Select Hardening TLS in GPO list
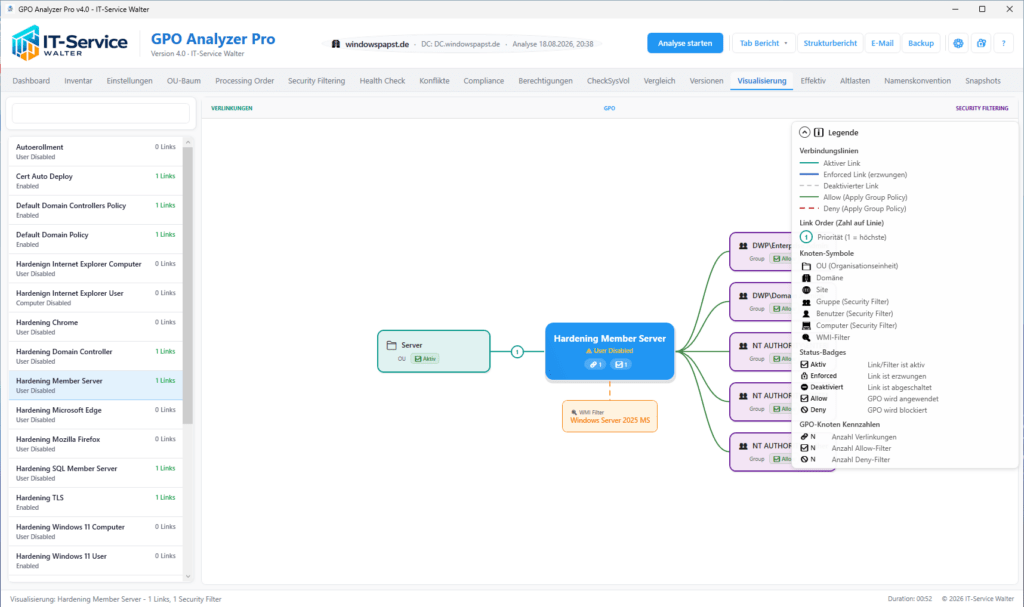This screenshot has width=1024, height=607. coord(95,502)
